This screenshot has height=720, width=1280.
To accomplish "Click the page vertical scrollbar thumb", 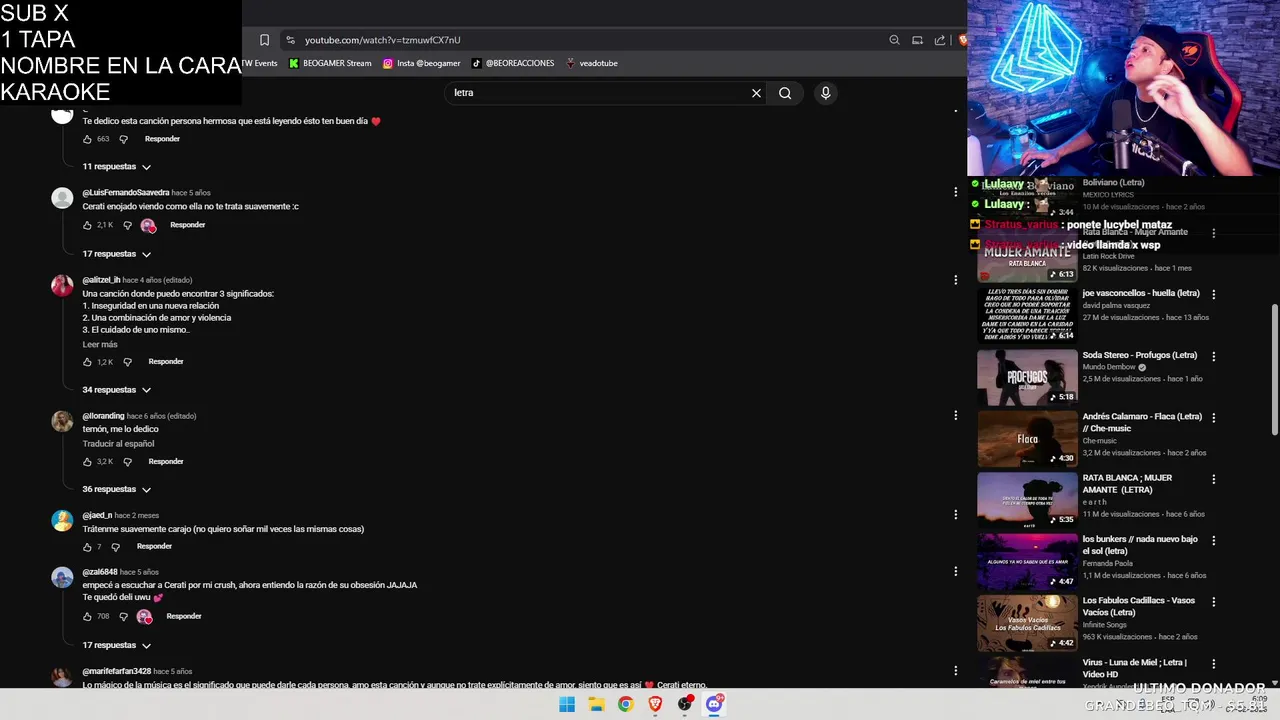I will pos(1274,370).
